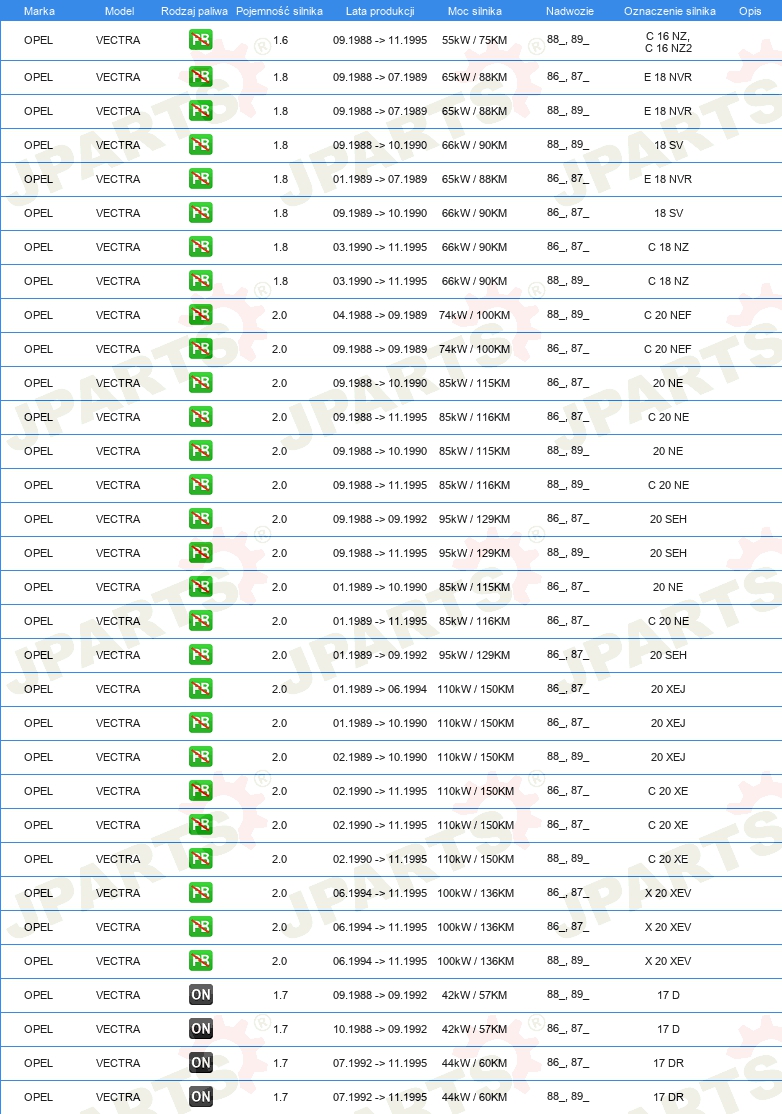Viewport: 782px width, 1114px height.
Task: Click the date cell 09.1989 -> 10.1990
Action: pyautogui.click(x=380, y=213)
